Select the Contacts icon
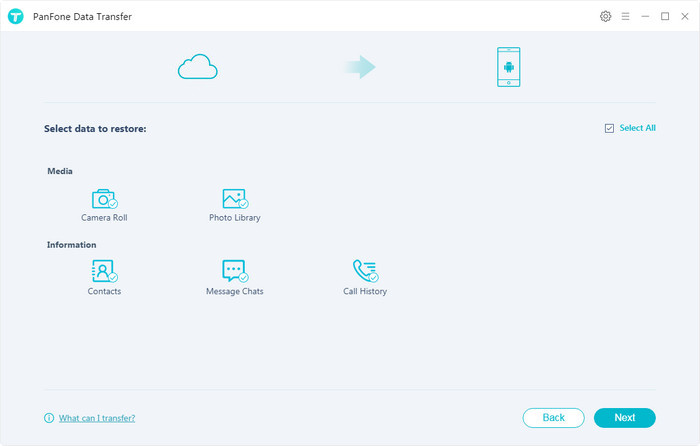This screenshot has width=700, height=446. pos(104,271)
